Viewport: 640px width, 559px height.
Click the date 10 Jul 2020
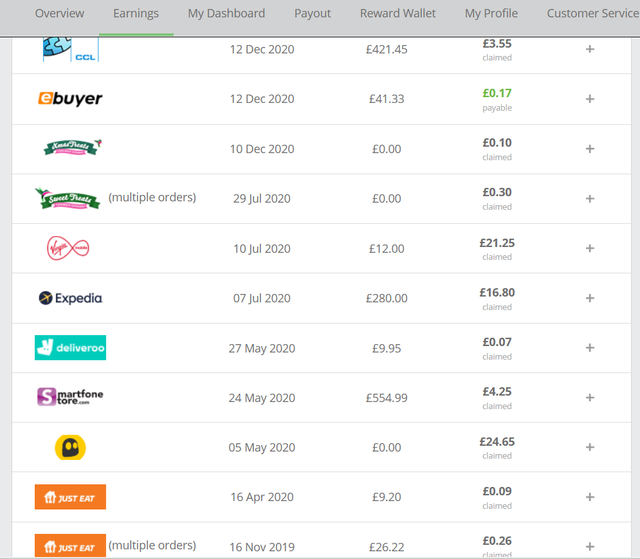coord(262,249)
